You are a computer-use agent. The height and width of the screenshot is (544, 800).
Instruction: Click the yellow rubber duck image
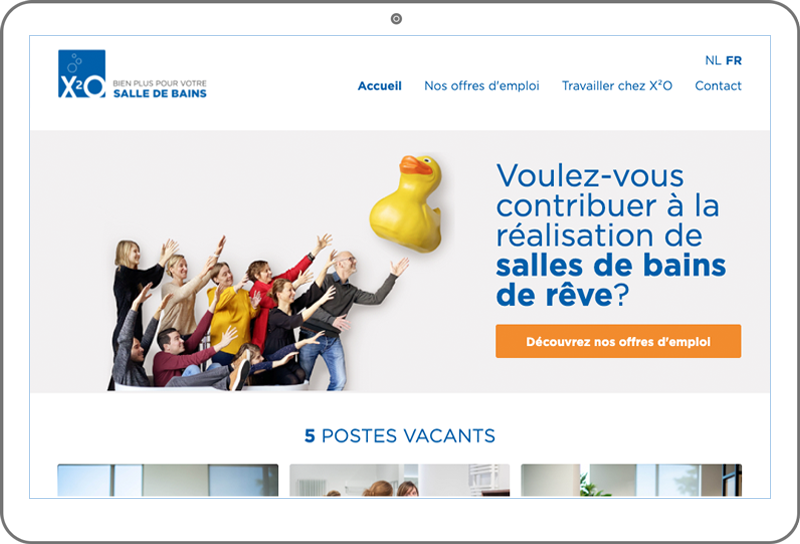407,204
